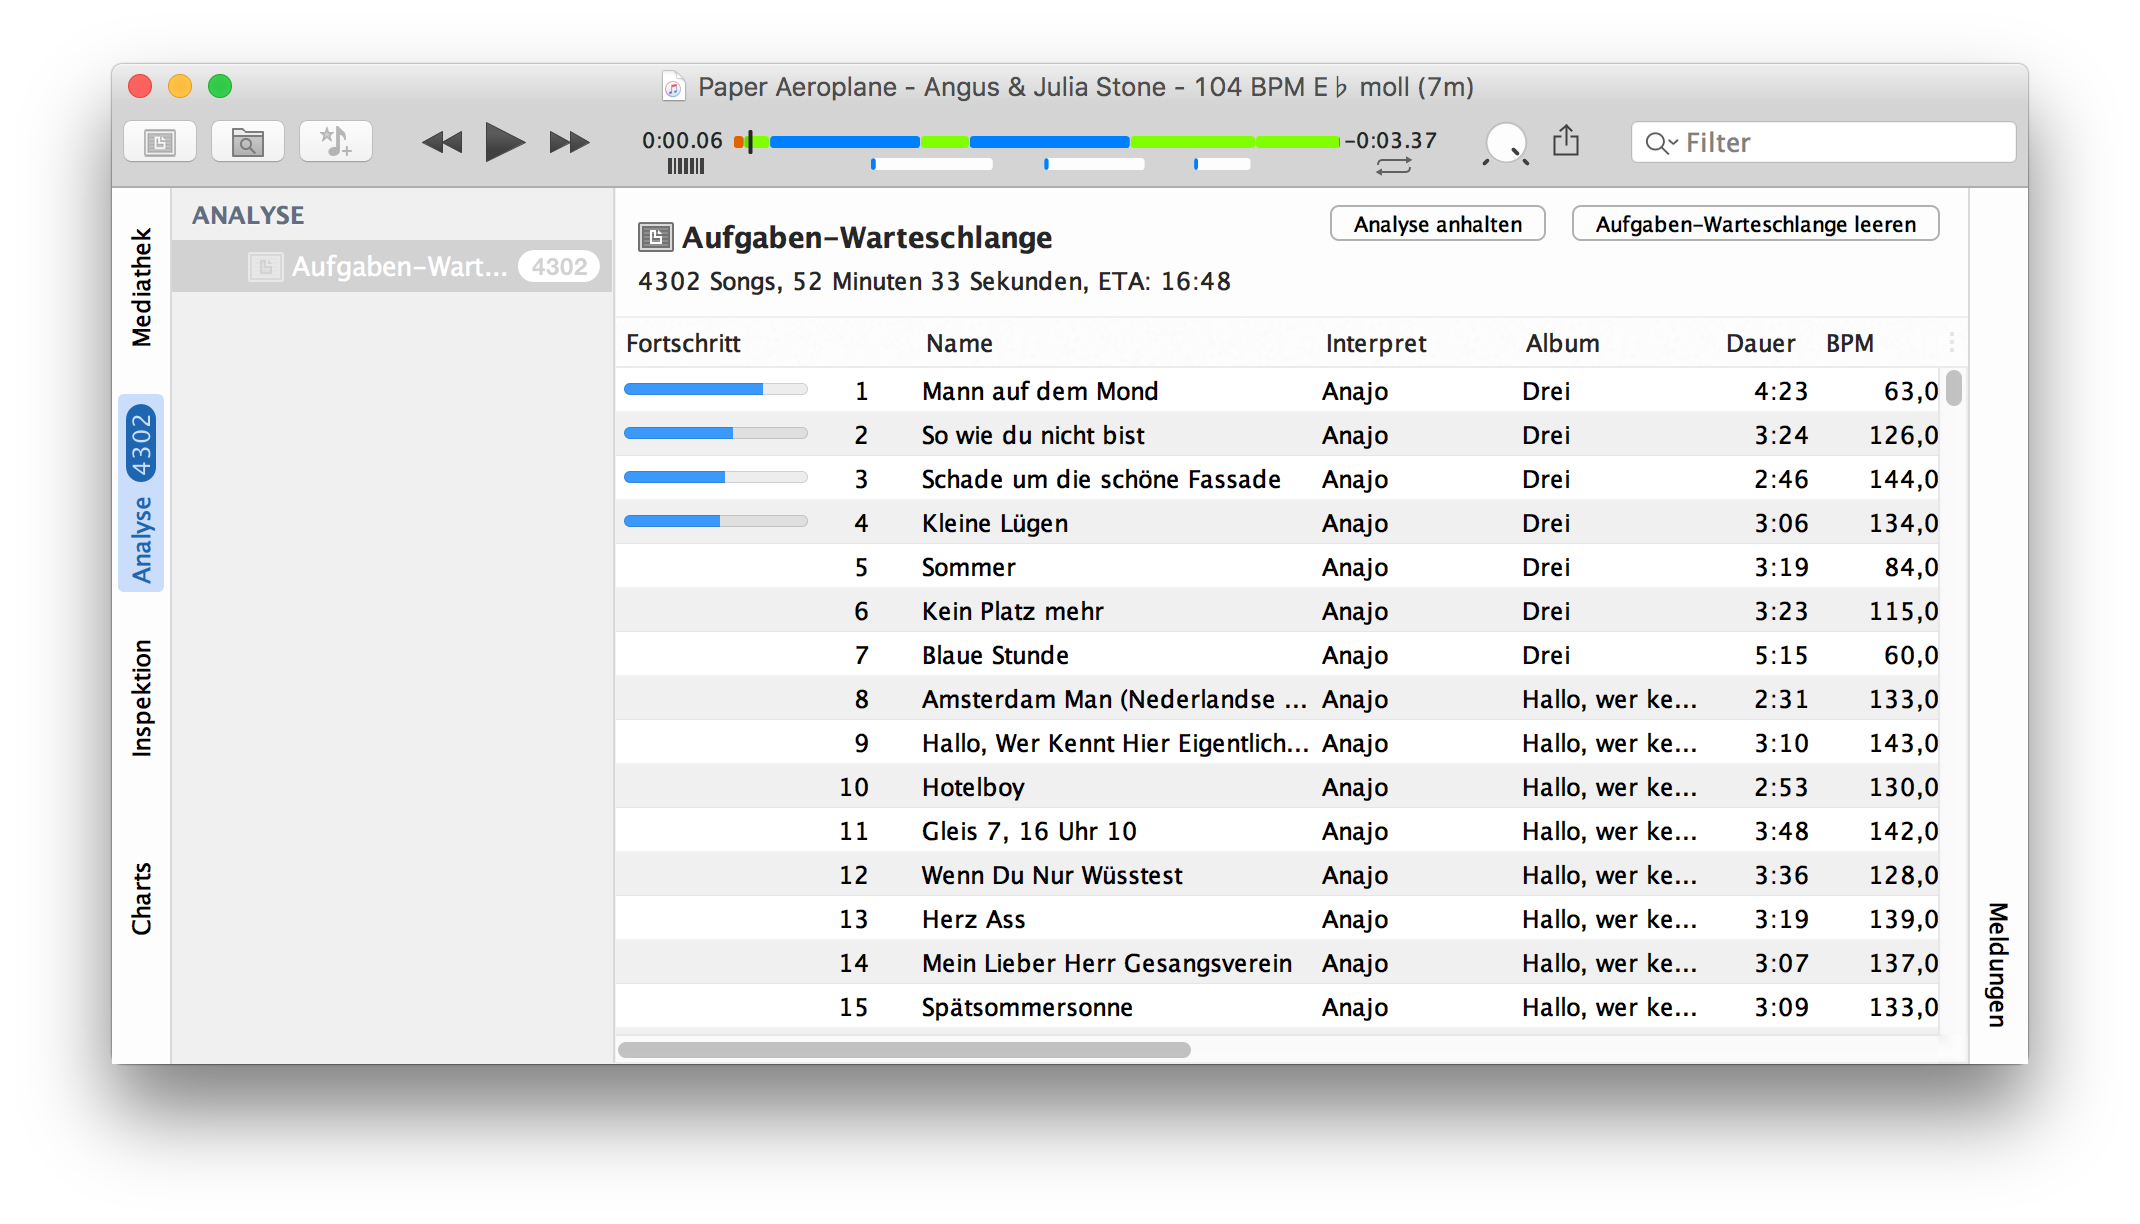Select Aufgaben-Warteschlange in the Analyse sidebar
Screen dimensions: 2140x1224
pyautogui.click(x=390, y=266)
